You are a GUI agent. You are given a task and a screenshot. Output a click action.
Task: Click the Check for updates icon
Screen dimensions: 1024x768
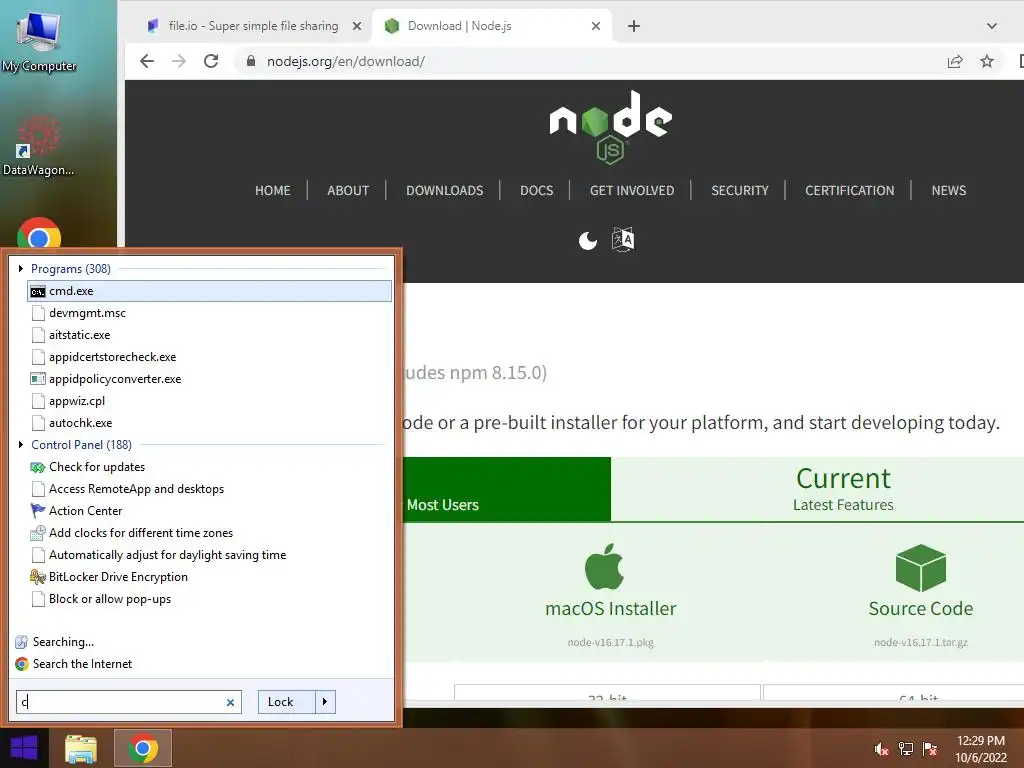38,467
